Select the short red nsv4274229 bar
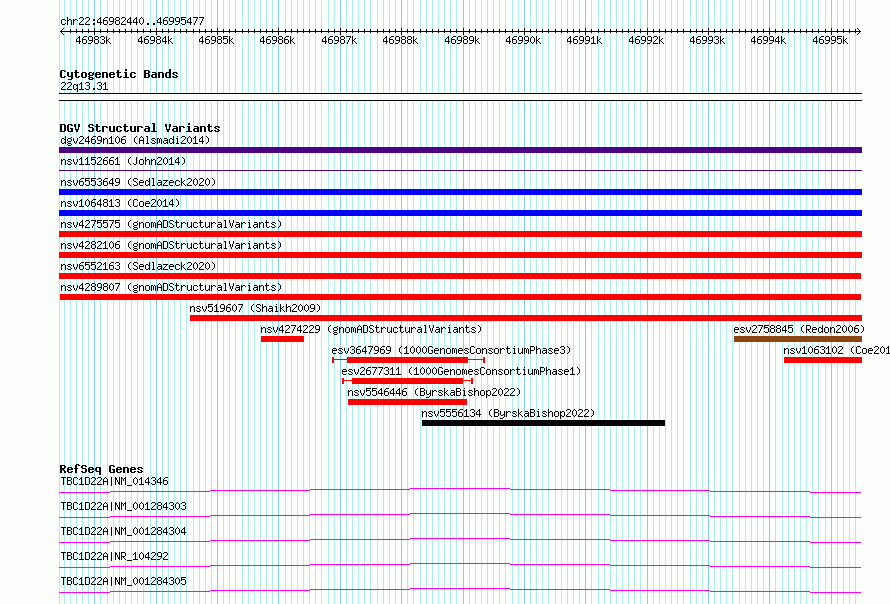This screenshot has height=604, width=890. (282, 339)
